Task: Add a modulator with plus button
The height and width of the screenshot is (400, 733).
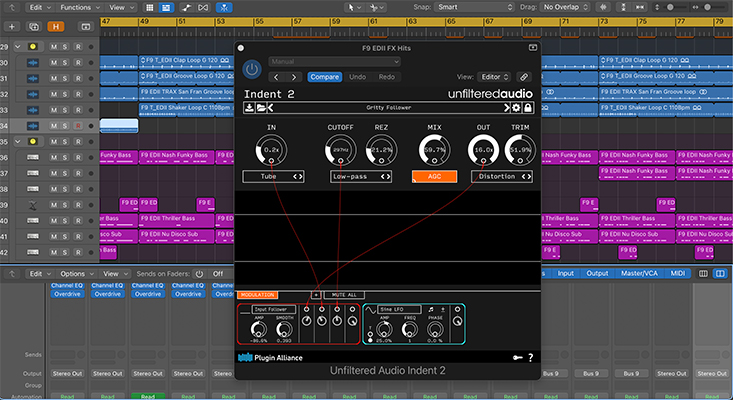Action: 316,295
